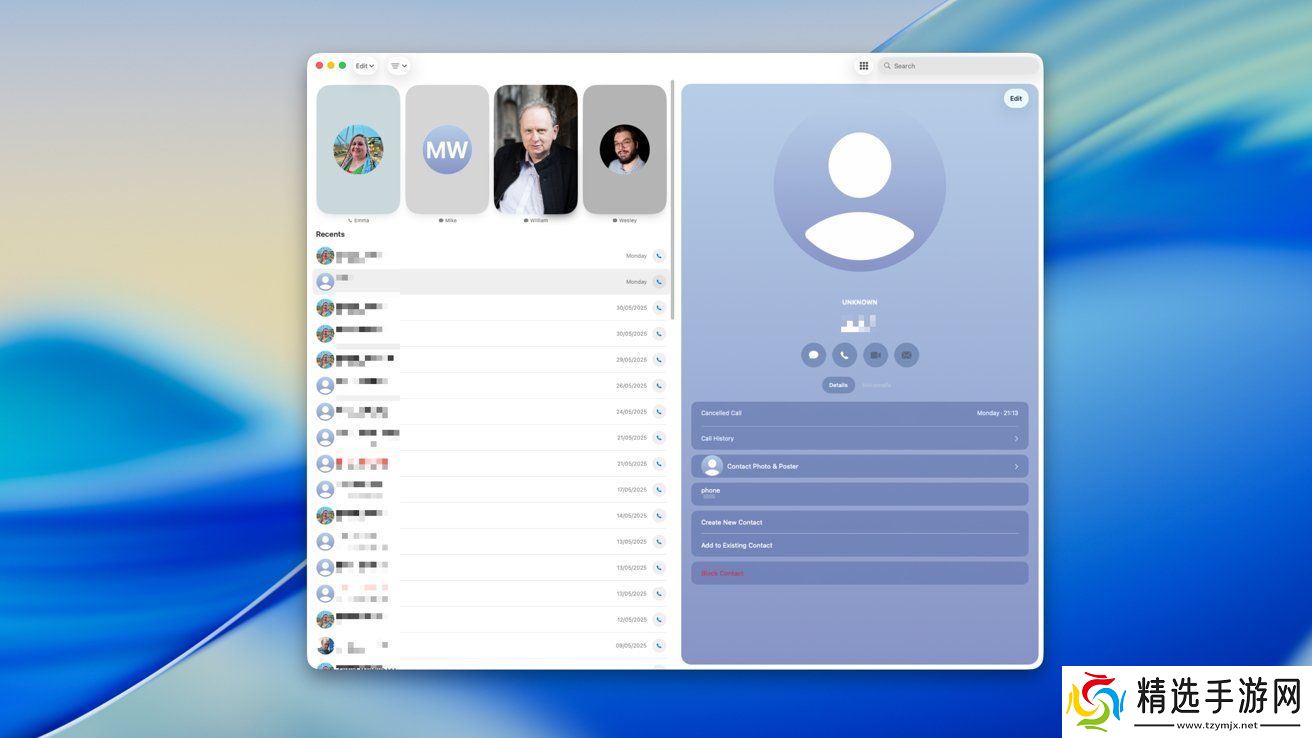Call back the 29/05/2025 recent entry

click(x=659, y=360)
